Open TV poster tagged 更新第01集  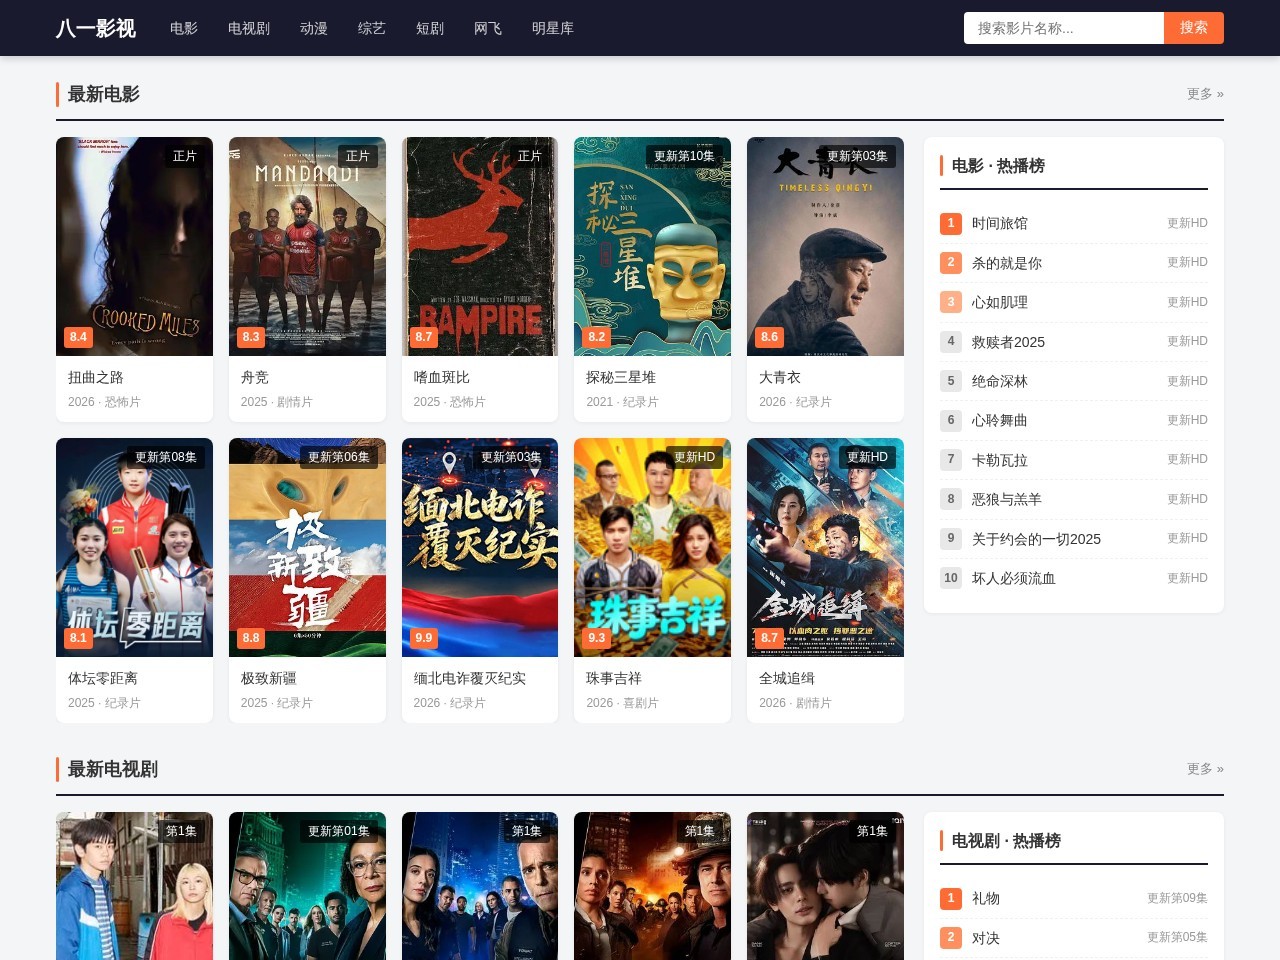307,886
